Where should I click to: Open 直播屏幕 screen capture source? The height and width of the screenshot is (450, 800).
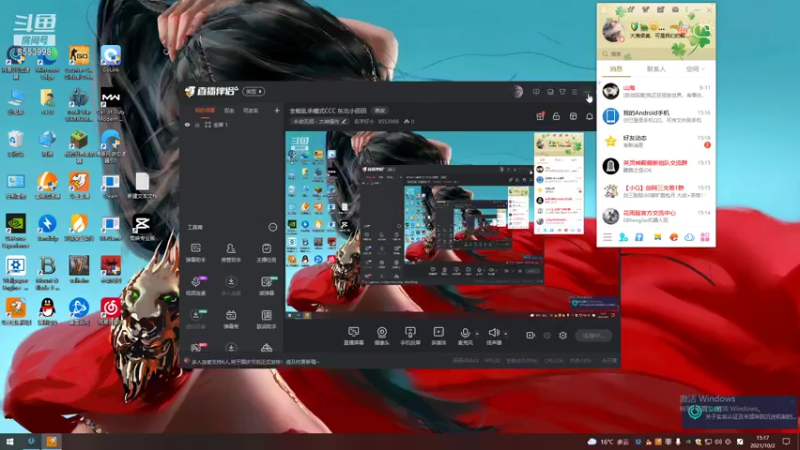click(x=353, y=336)
